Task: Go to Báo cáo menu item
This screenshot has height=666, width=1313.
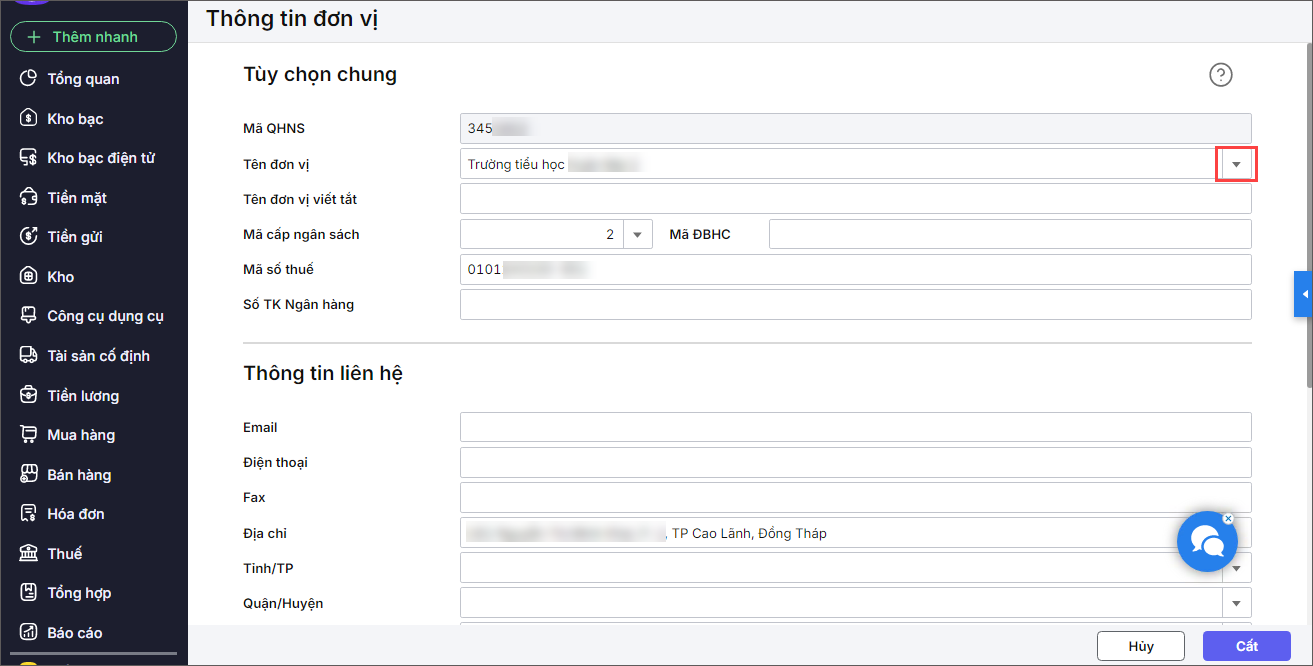Action: point(74,633)
